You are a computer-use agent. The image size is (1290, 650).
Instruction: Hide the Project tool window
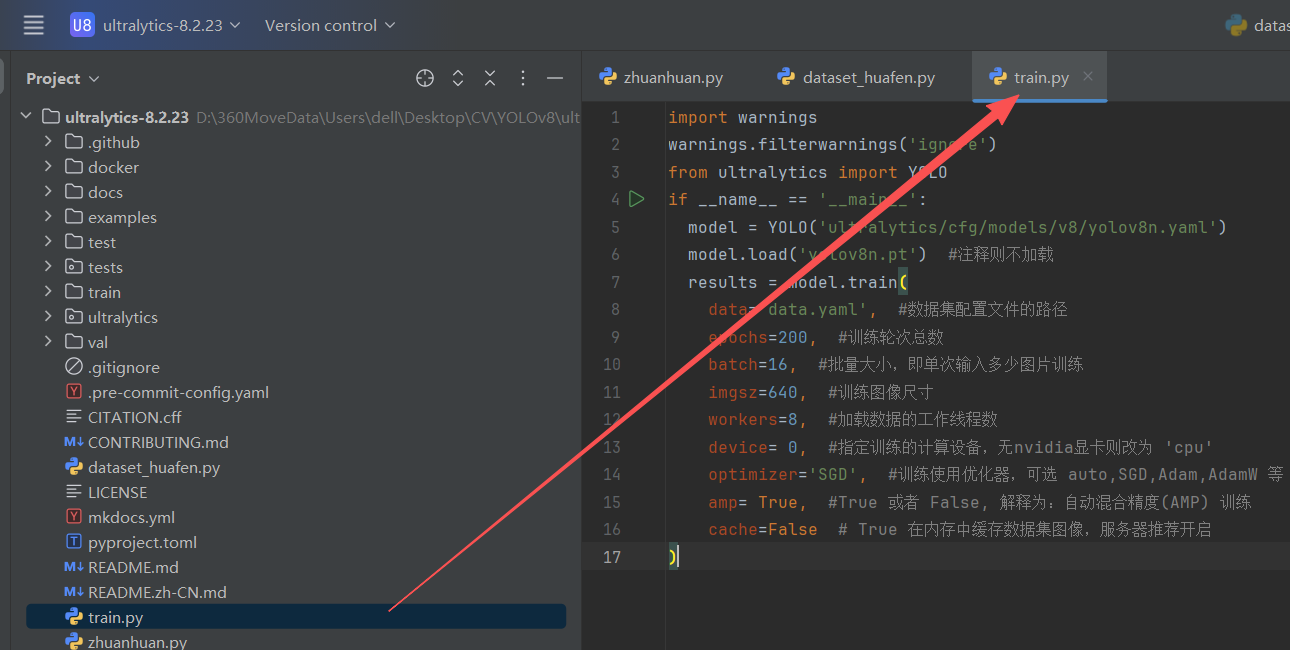pyautogui.click(x=555, y=78)
